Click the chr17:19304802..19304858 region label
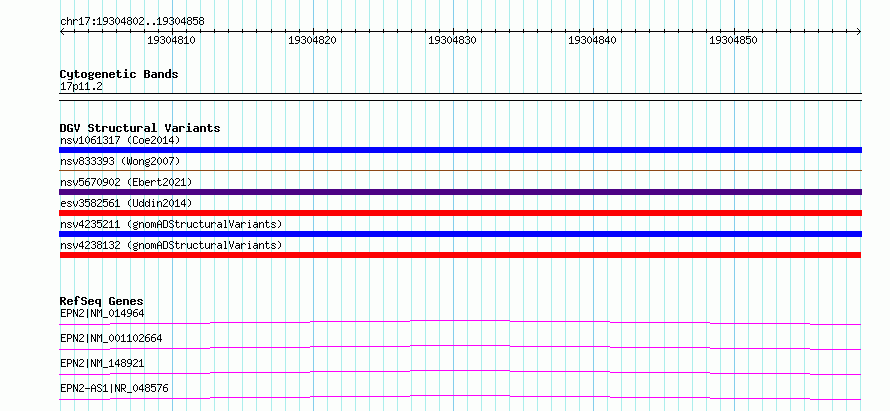 pyautogui.click(x=132, y=21)
